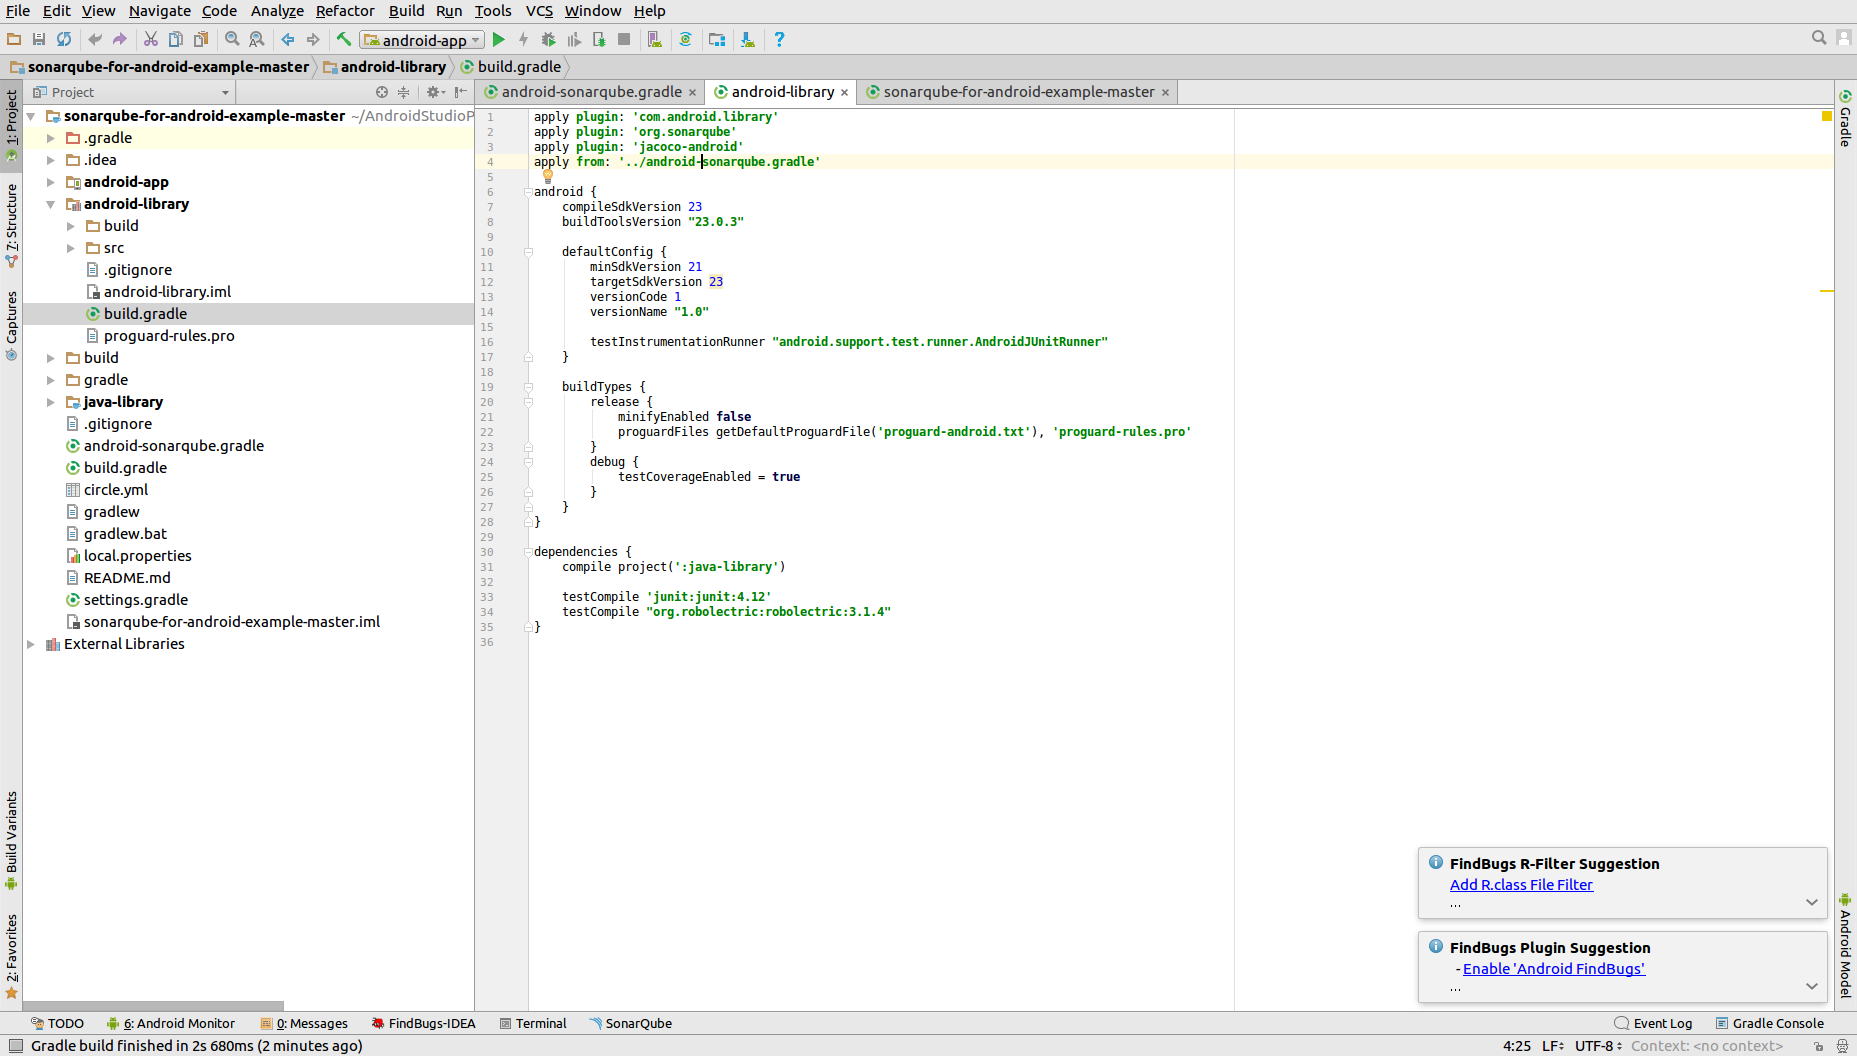Switch to sonarqube-for-android-example-master editor tab
Screen dimensions: 1857x1056
pyautogui.click(x=1019, y=92)
